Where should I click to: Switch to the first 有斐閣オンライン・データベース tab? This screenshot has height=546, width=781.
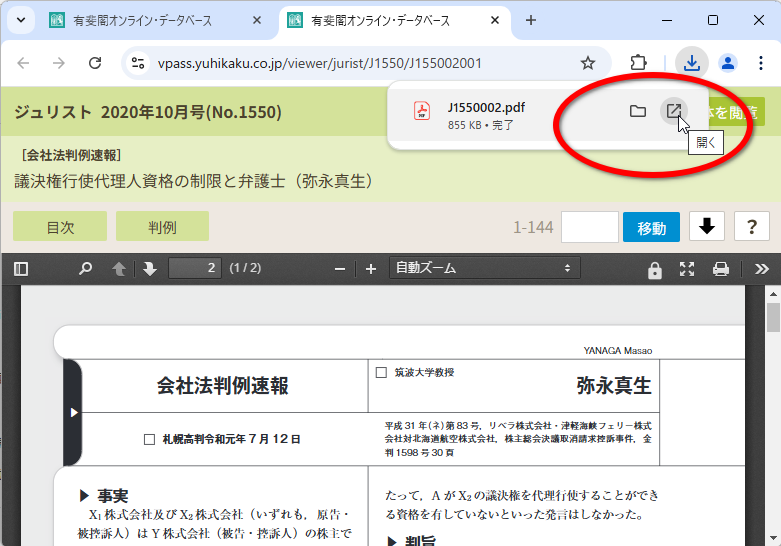[142, 20]
